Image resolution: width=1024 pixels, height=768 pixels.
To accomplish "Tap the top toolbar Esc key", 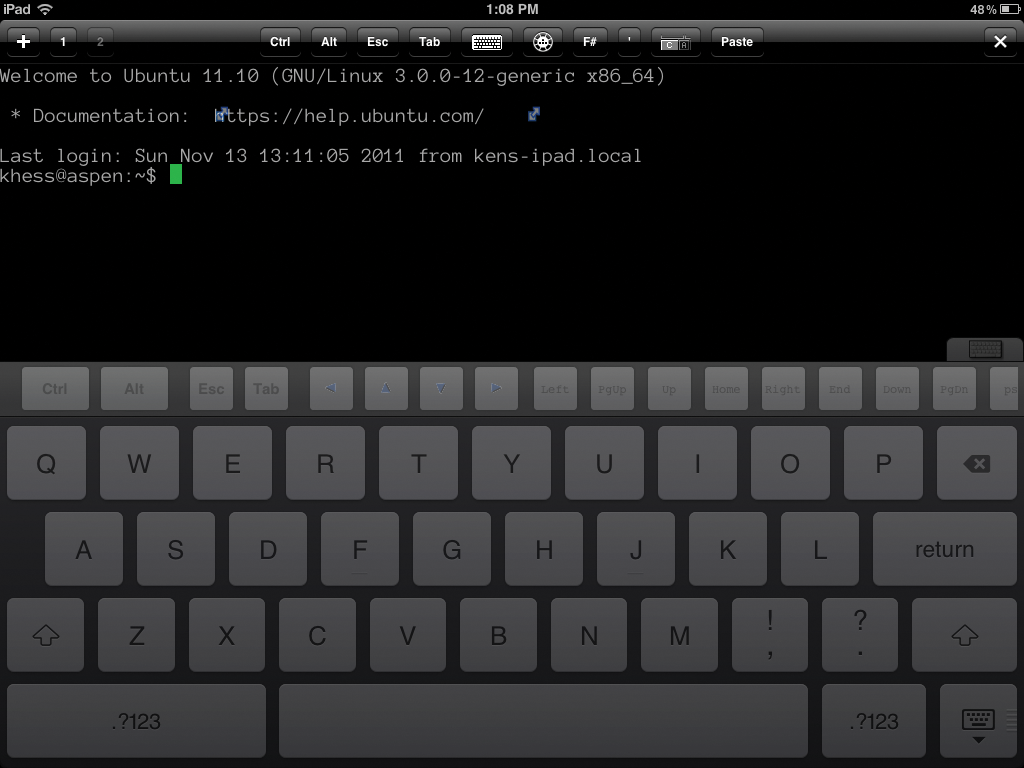I will click(x=377, y=42).
